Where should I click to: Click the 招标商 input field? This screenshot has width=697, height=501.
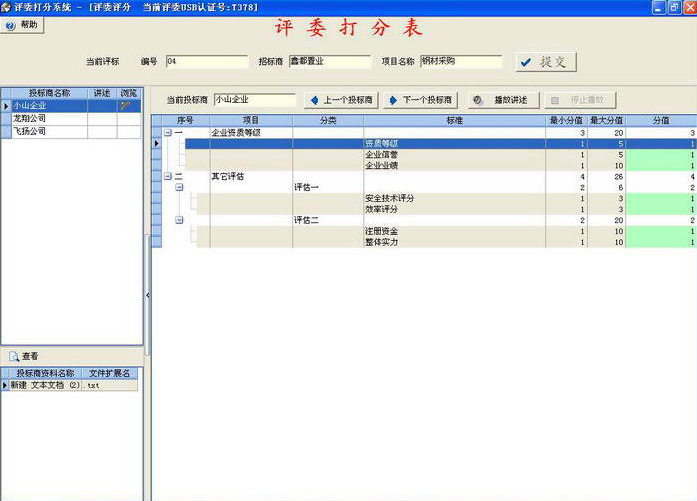pyautogui.click(x=330, y=61)
